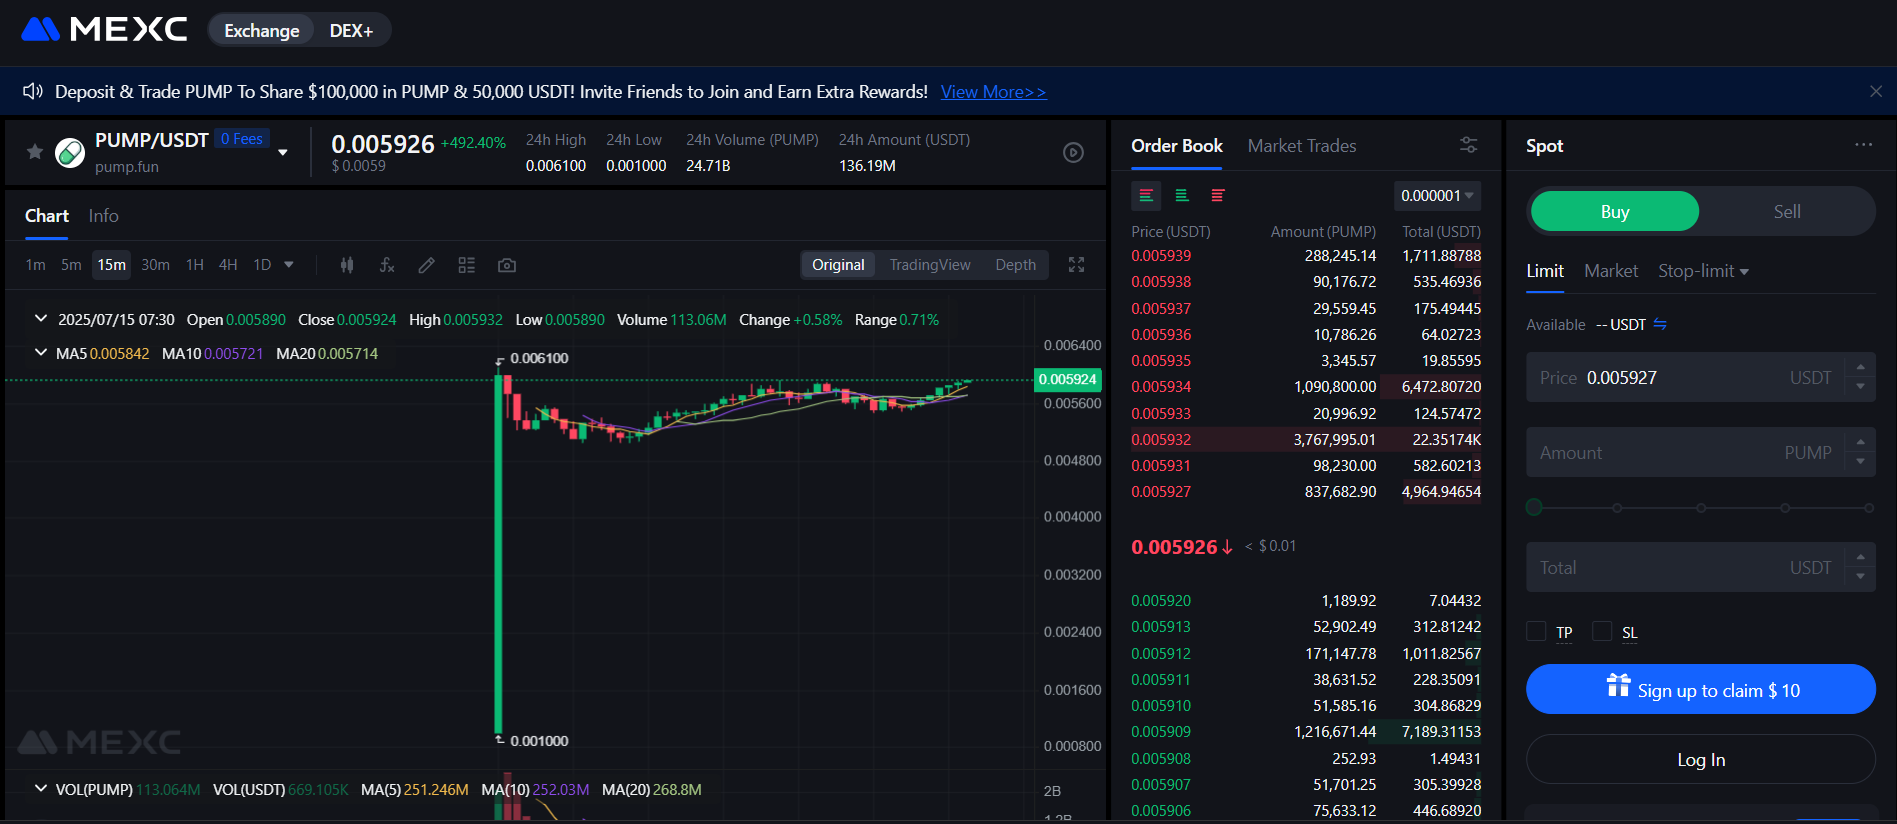Open chart layout settings icon
1897x824 pixels.
coord(466,265)
